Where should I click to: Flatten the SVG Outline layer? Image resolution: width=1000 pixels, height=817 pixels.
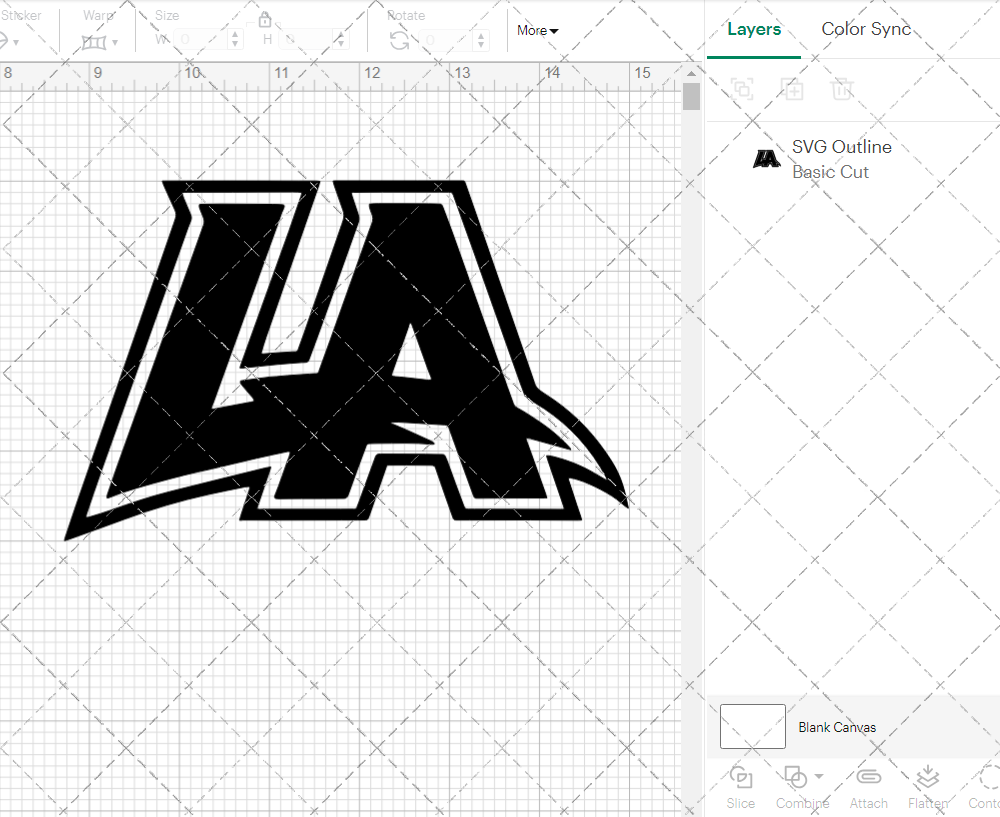pos(927,787)
